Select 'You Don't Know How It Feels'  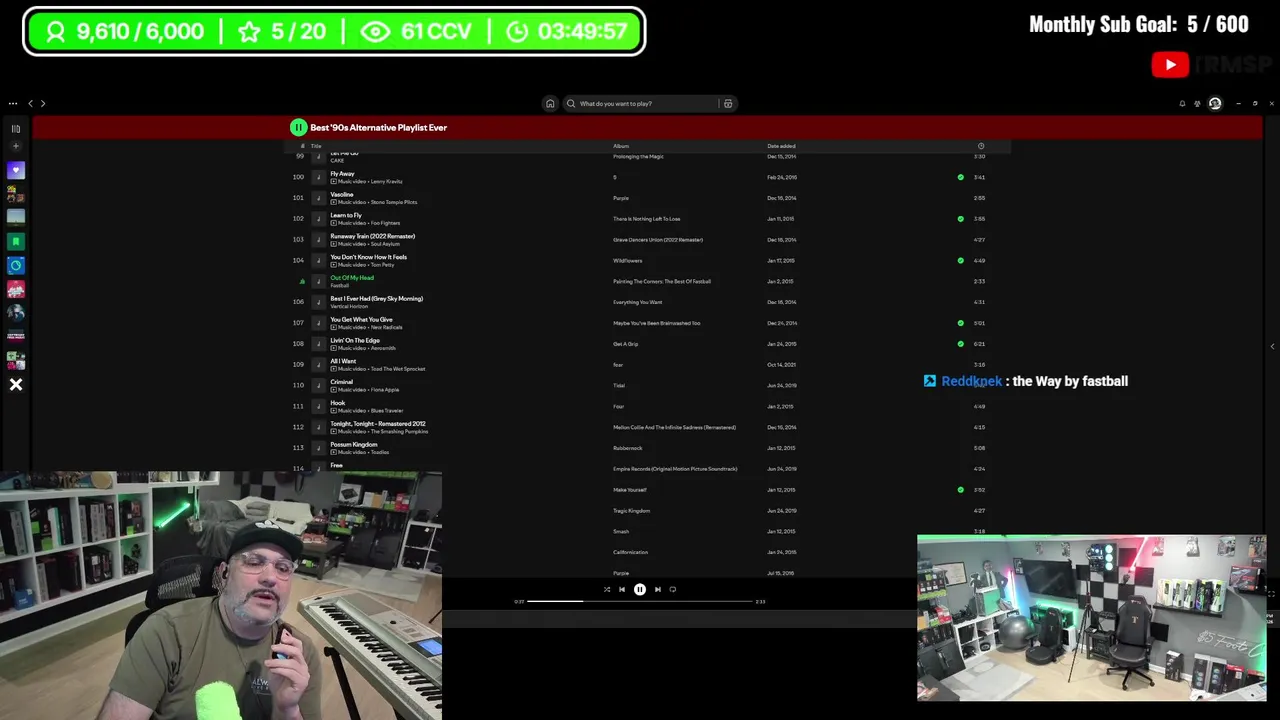(x=368, y=257)
